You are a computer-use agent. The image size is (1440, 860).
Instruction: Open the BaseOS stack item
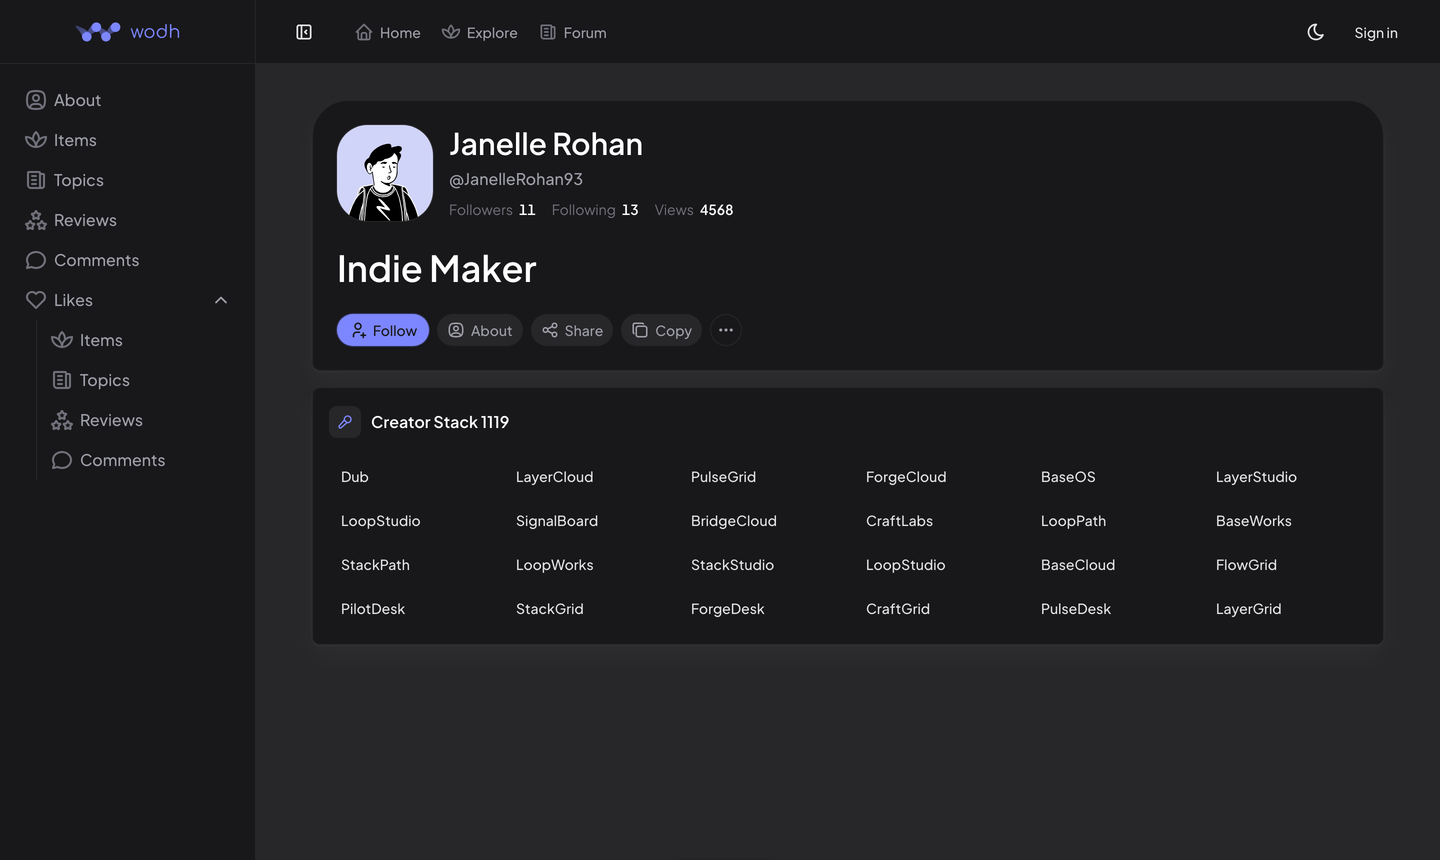[x=1068, y=477]
